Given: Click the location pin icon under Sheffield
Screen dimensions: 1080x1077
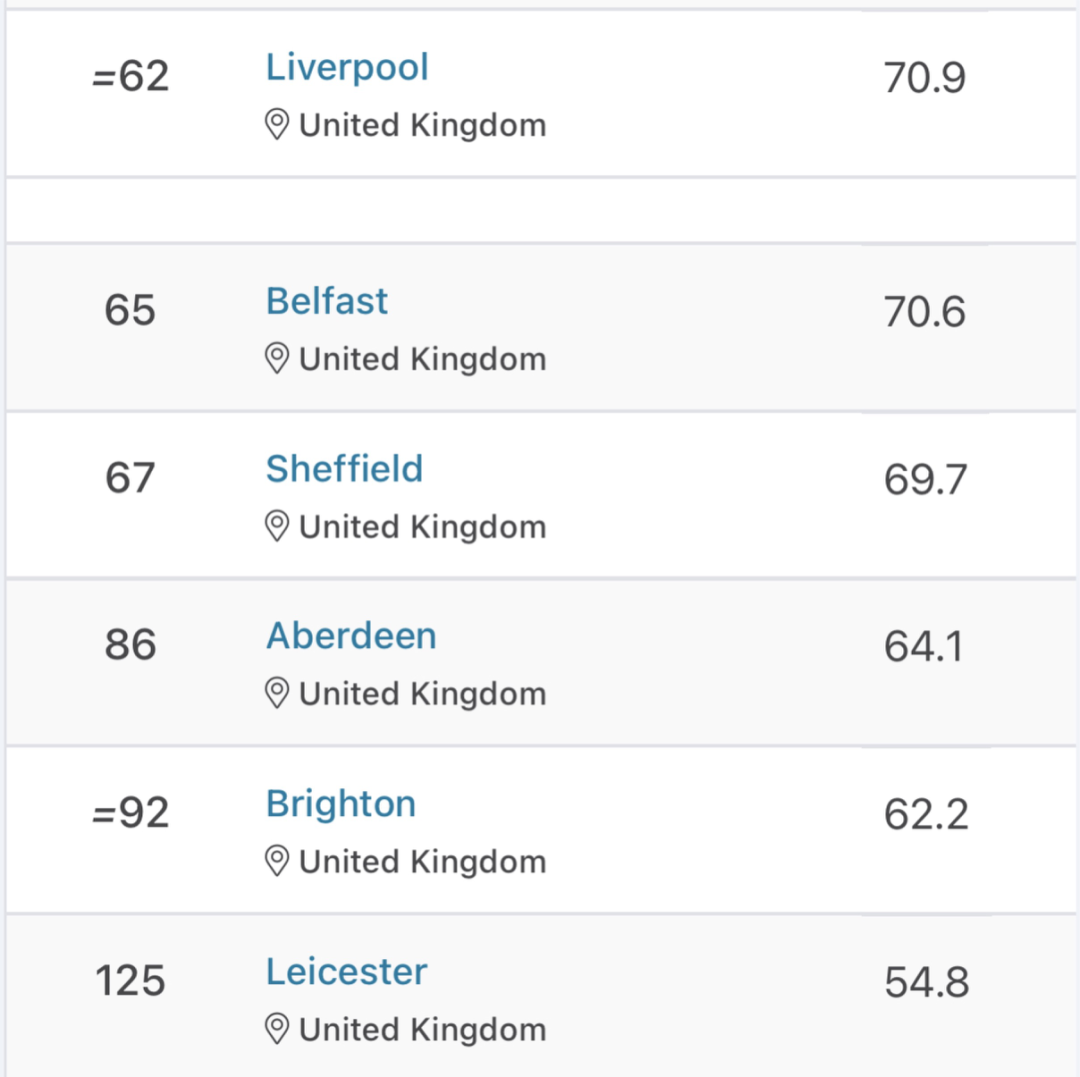Looking at the screenshot, I should click(x=277, y=526).
